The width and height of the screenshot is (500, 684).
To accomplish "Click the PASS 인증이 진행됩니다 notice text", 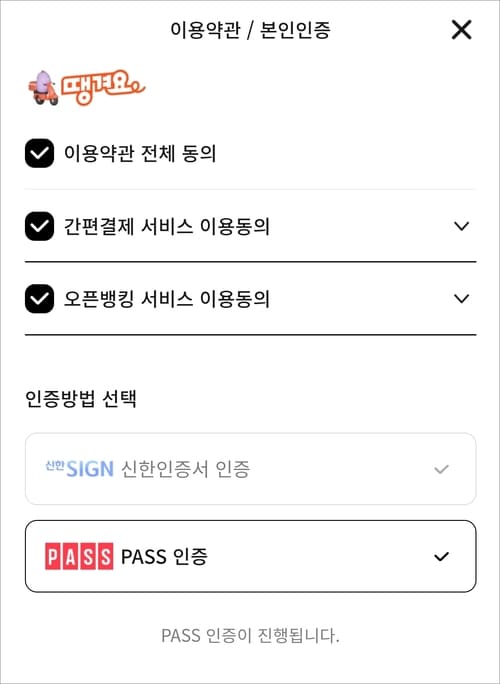I will tap(250, 635).
